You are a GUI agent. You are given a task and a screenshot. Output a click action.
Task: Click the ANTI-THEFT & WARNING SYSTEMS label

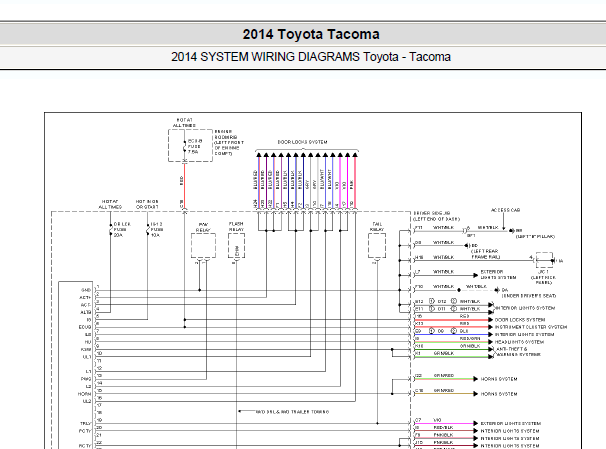(x=519, y=352)
